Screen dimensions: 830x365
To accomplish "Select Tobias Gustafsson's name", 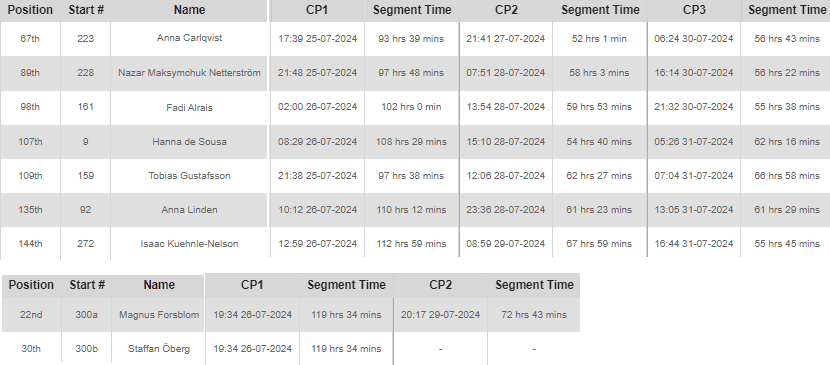I will [190, 176].
